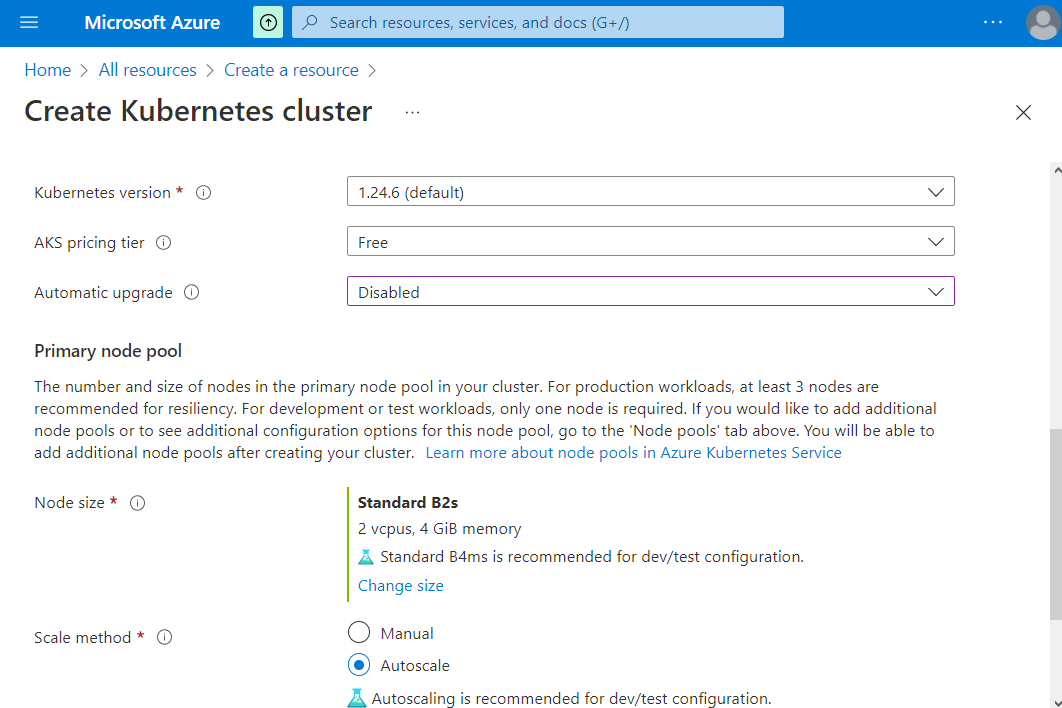Open the user account avatar
The width and height of the screenshot is (1062, 708).
click(1043, 23)
